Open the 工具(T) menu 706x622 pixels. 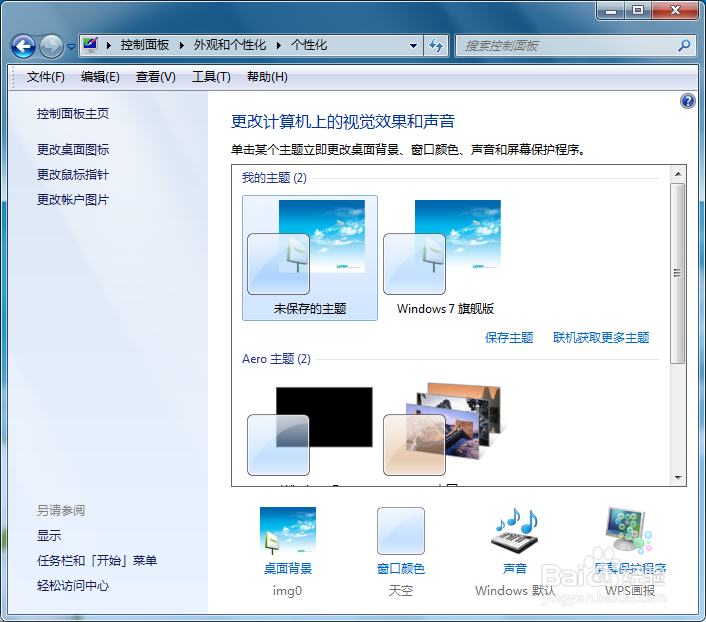click(211, 77)
